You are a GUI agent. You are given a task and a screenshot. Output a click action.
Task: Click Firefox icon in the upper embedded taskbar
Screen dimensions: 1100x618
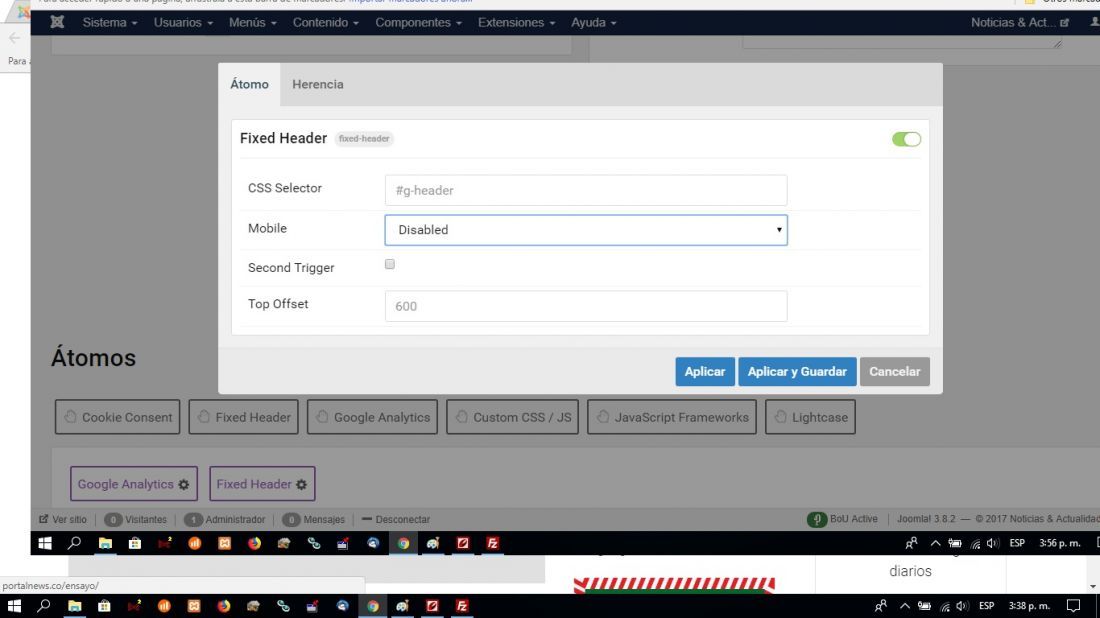[254, 543]
